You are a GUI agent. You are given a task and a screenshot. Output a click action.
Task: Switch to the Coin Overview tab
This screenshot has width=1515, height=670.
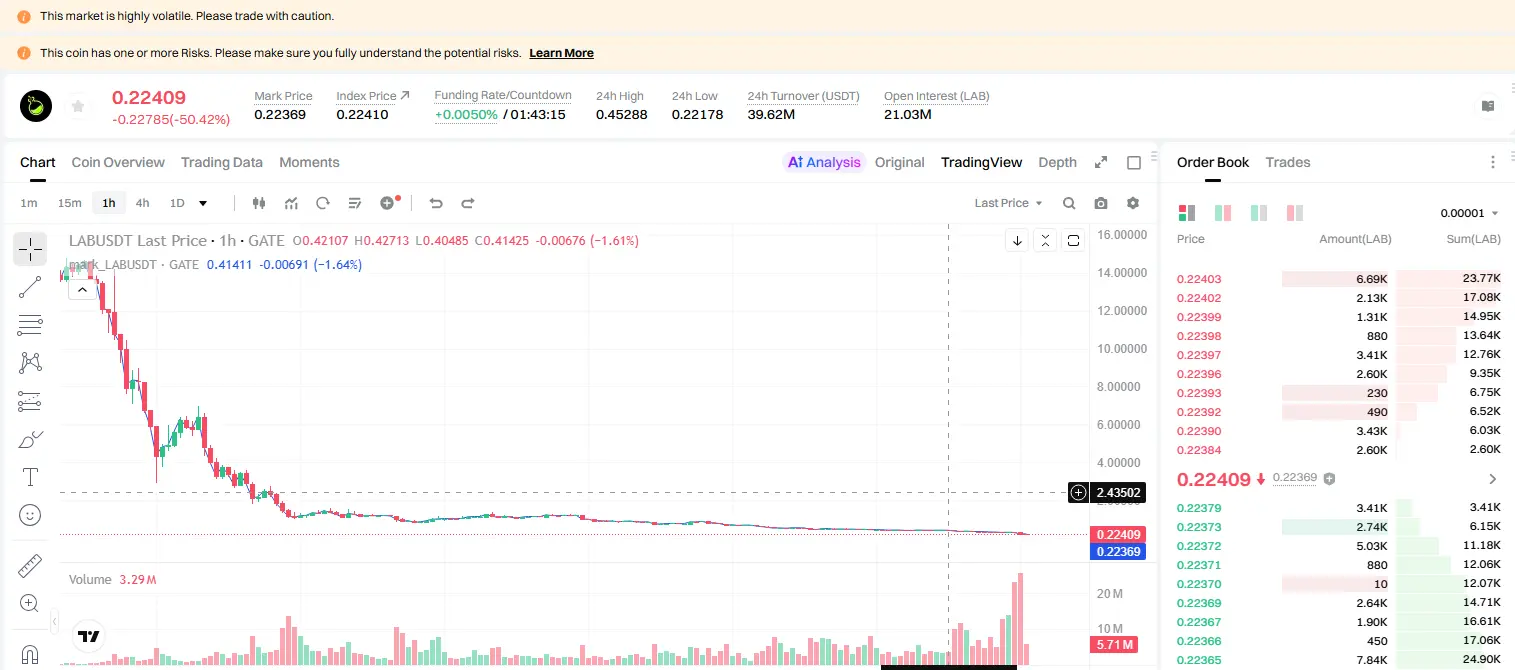(x=118, y=162)
